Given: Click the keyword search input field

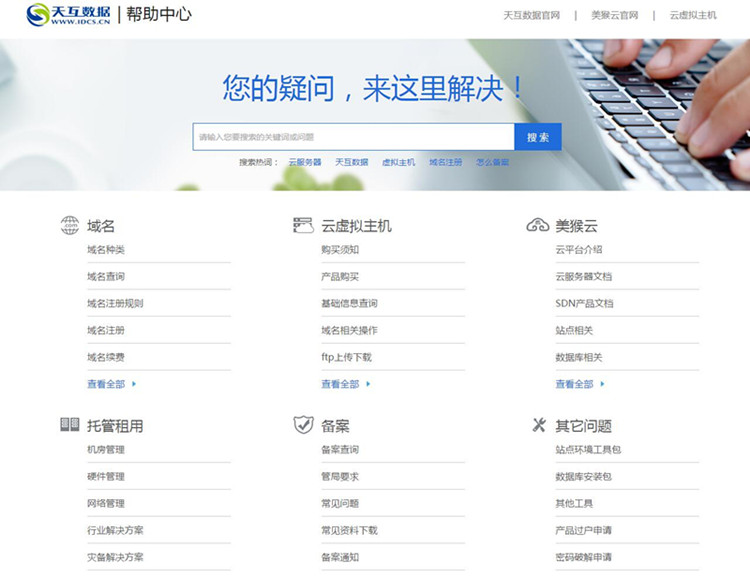Looking at the screenshot, I should (x=353, y=137).
